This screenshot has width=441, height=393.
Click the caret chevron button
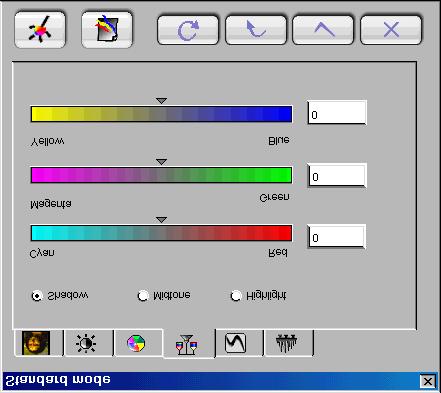[323, 30]
